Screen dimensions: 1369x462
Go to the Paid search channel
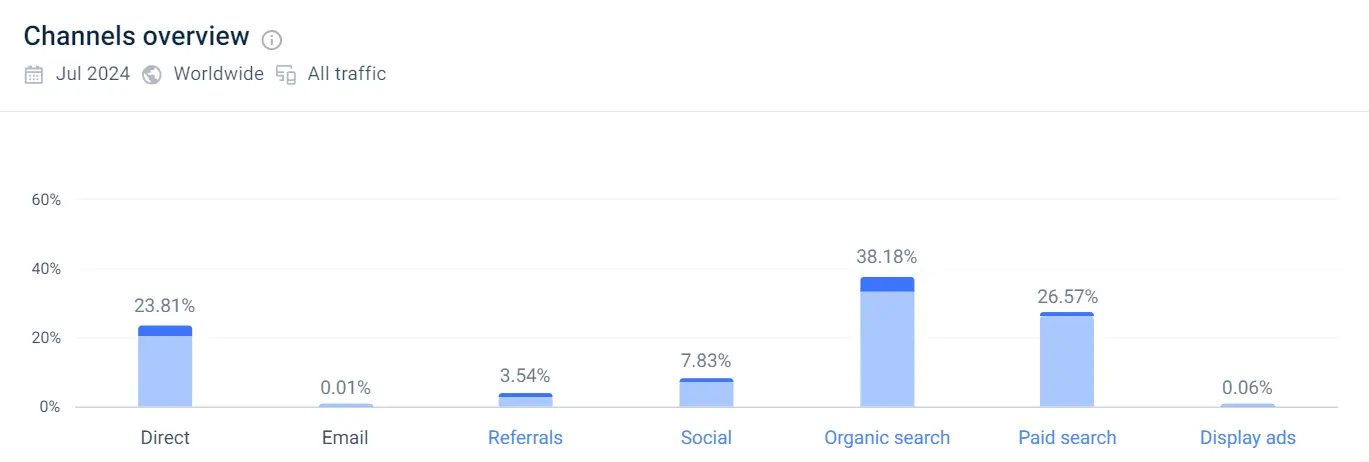tap(1067, 438)
